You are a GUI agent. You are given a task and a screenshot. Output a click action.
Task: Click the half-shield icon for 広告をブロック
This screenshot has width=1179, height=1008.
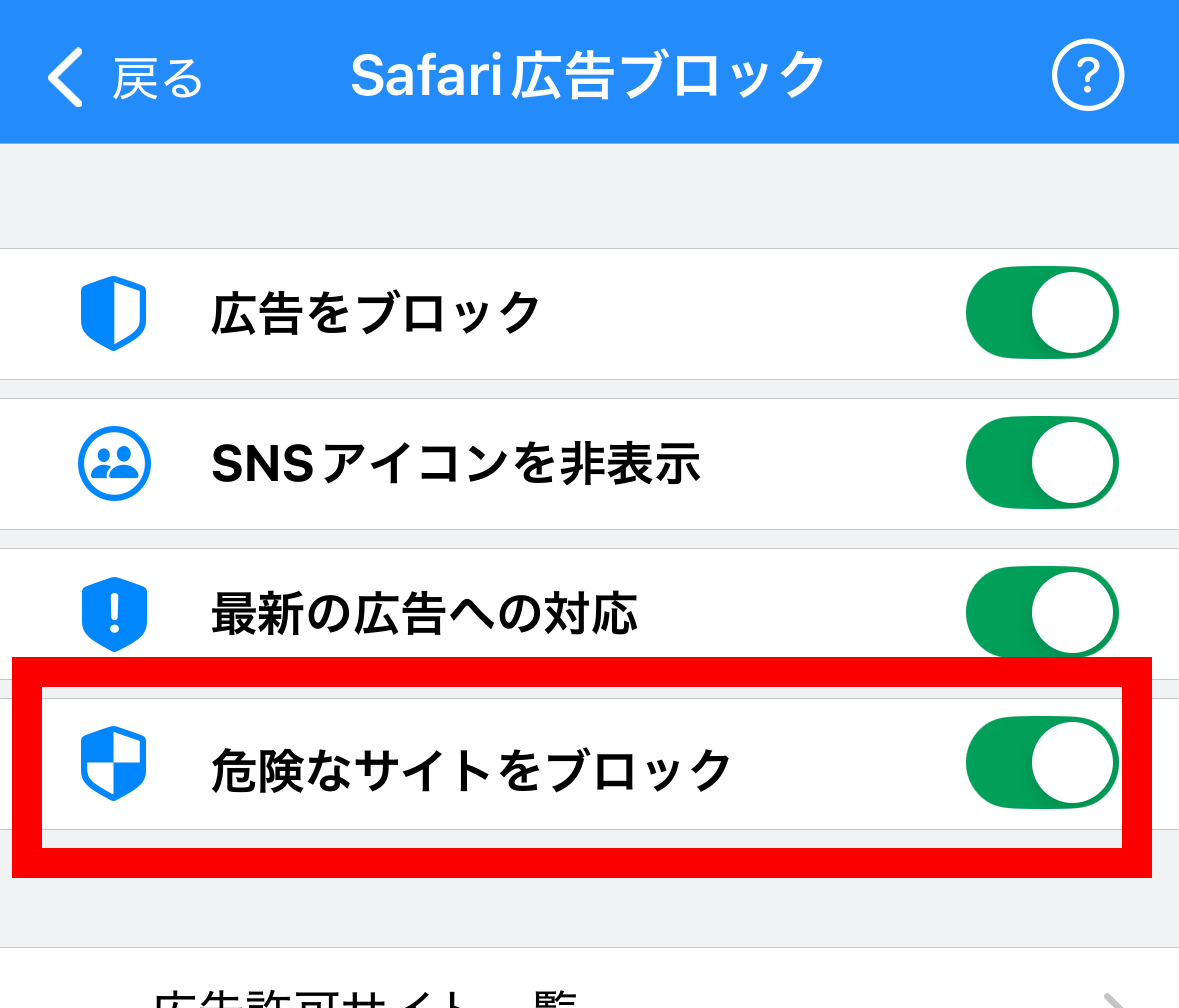pos(113,313)
